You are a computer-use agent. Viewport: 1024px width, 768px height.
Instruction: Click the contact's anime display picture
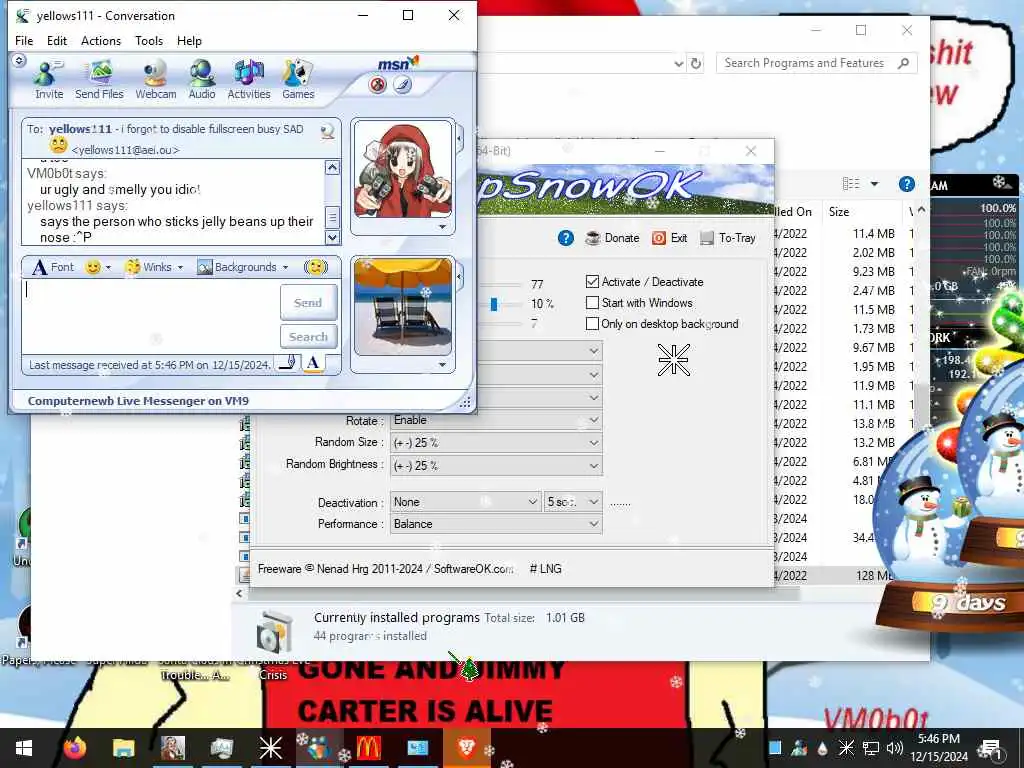403,170
